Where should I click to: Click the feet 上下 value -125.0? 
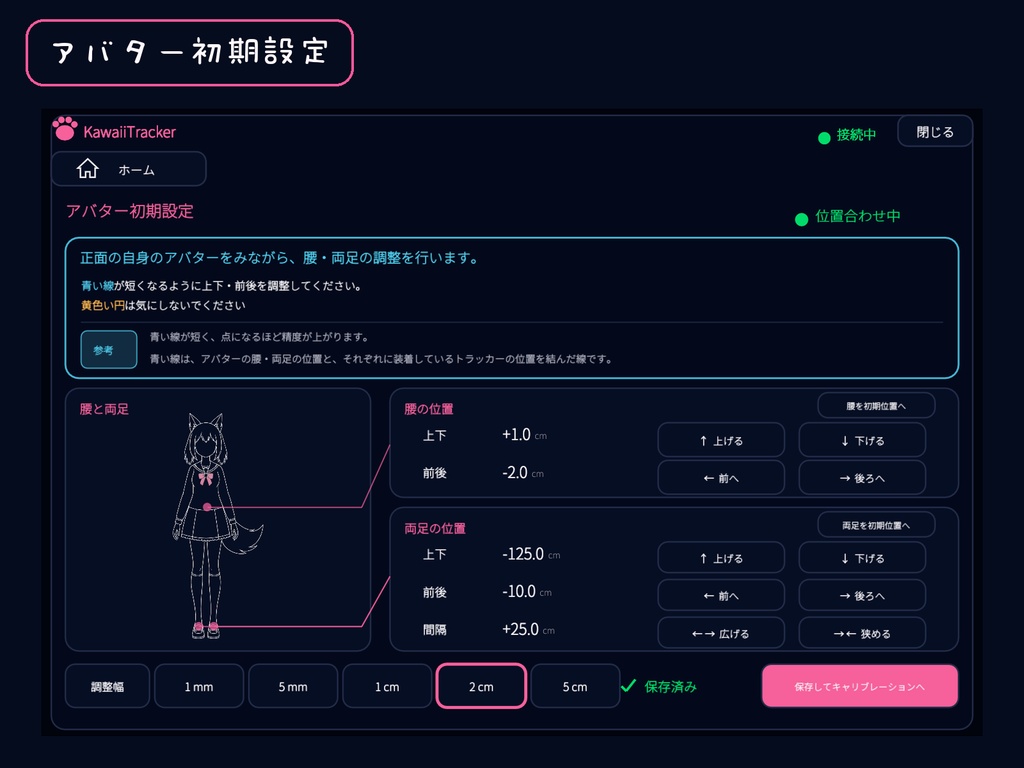coord(522,554)
